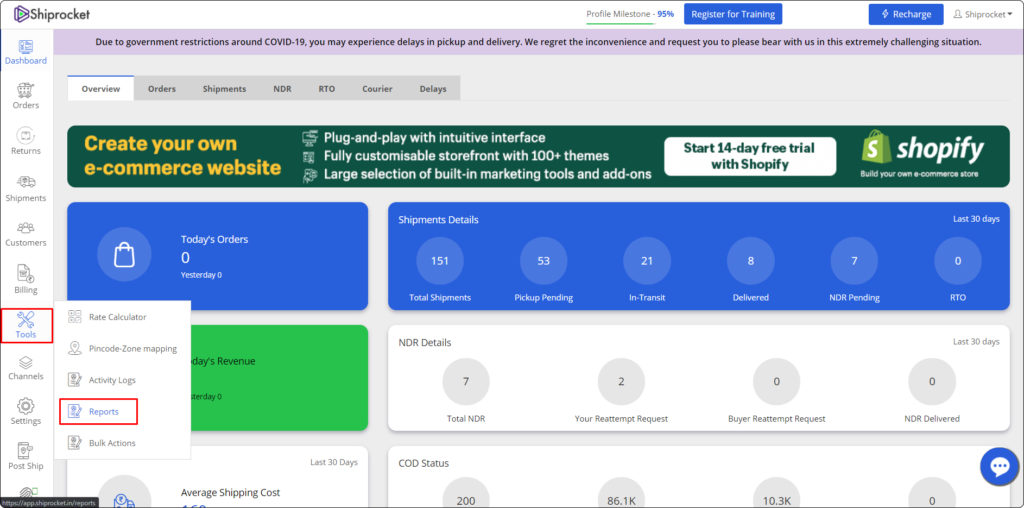
Task: Click the Recharge button
Action: [906, 14]
